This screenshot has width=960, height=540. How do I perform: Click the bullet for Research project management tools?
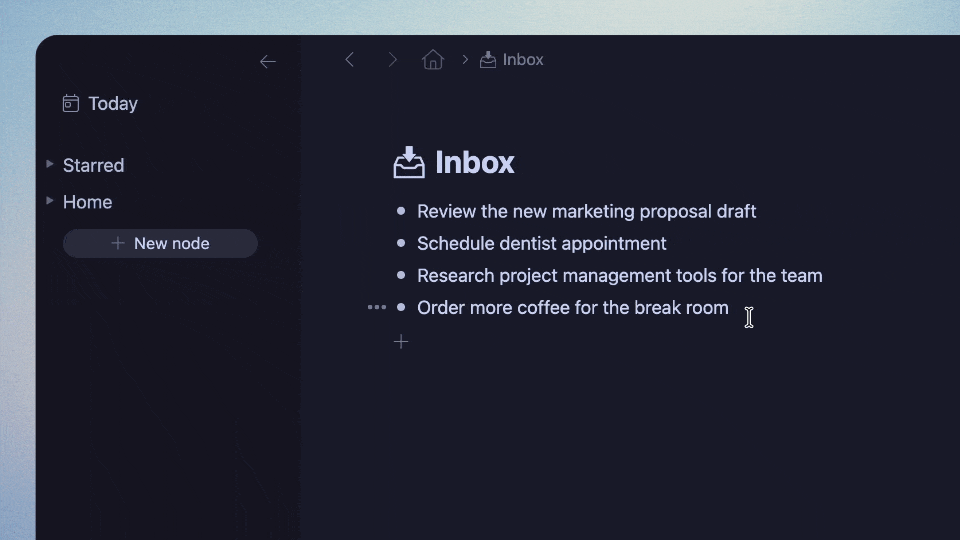[x=401, y=275]
